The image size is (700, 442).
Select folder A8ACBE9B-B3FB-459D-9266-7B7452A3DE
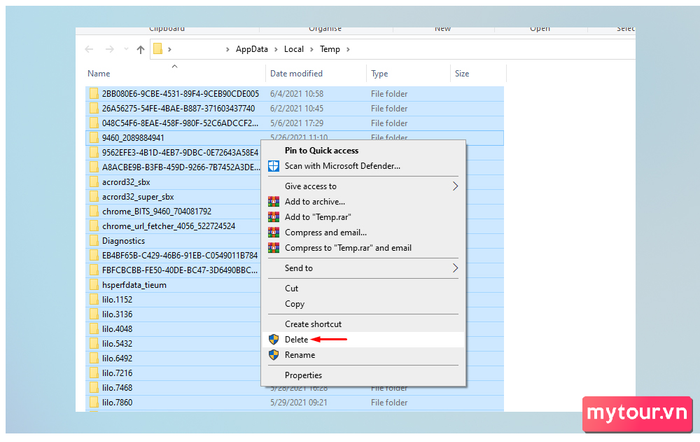(181, 167)
